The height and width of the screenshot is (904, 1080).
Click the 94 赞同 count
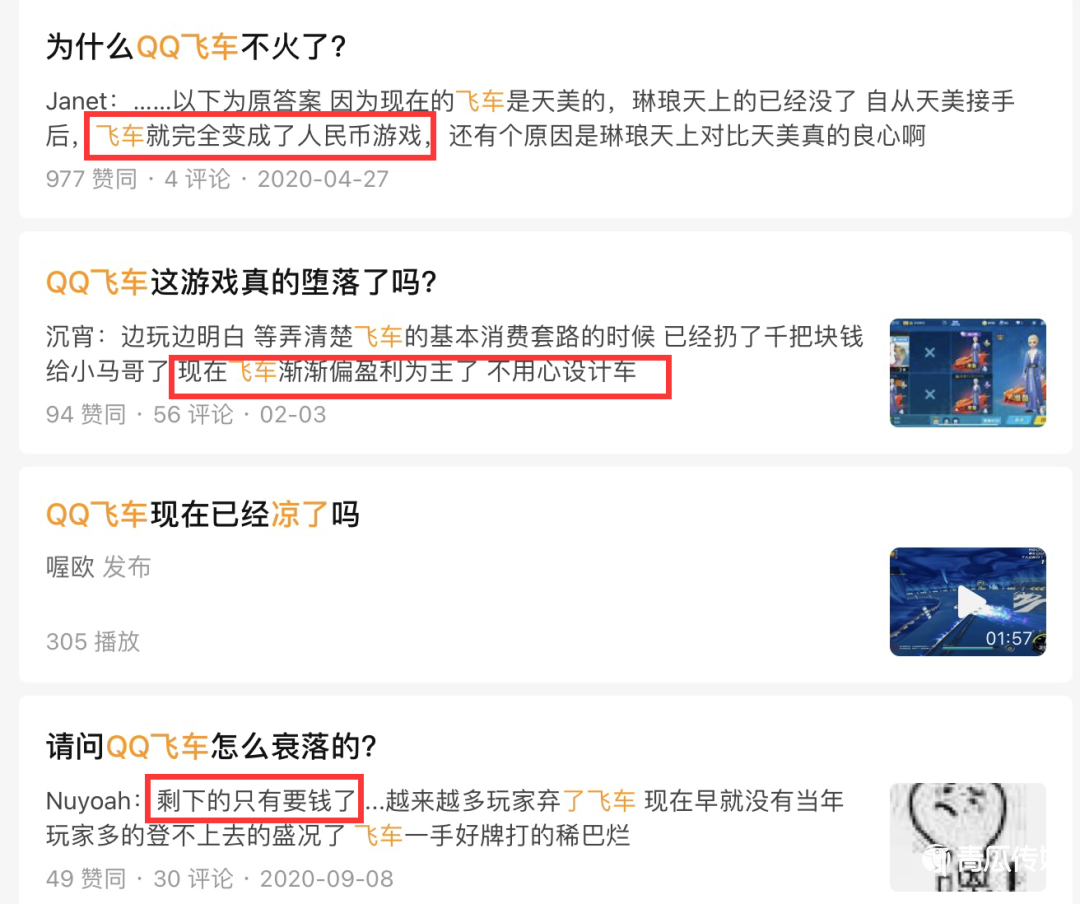point(86,415)
